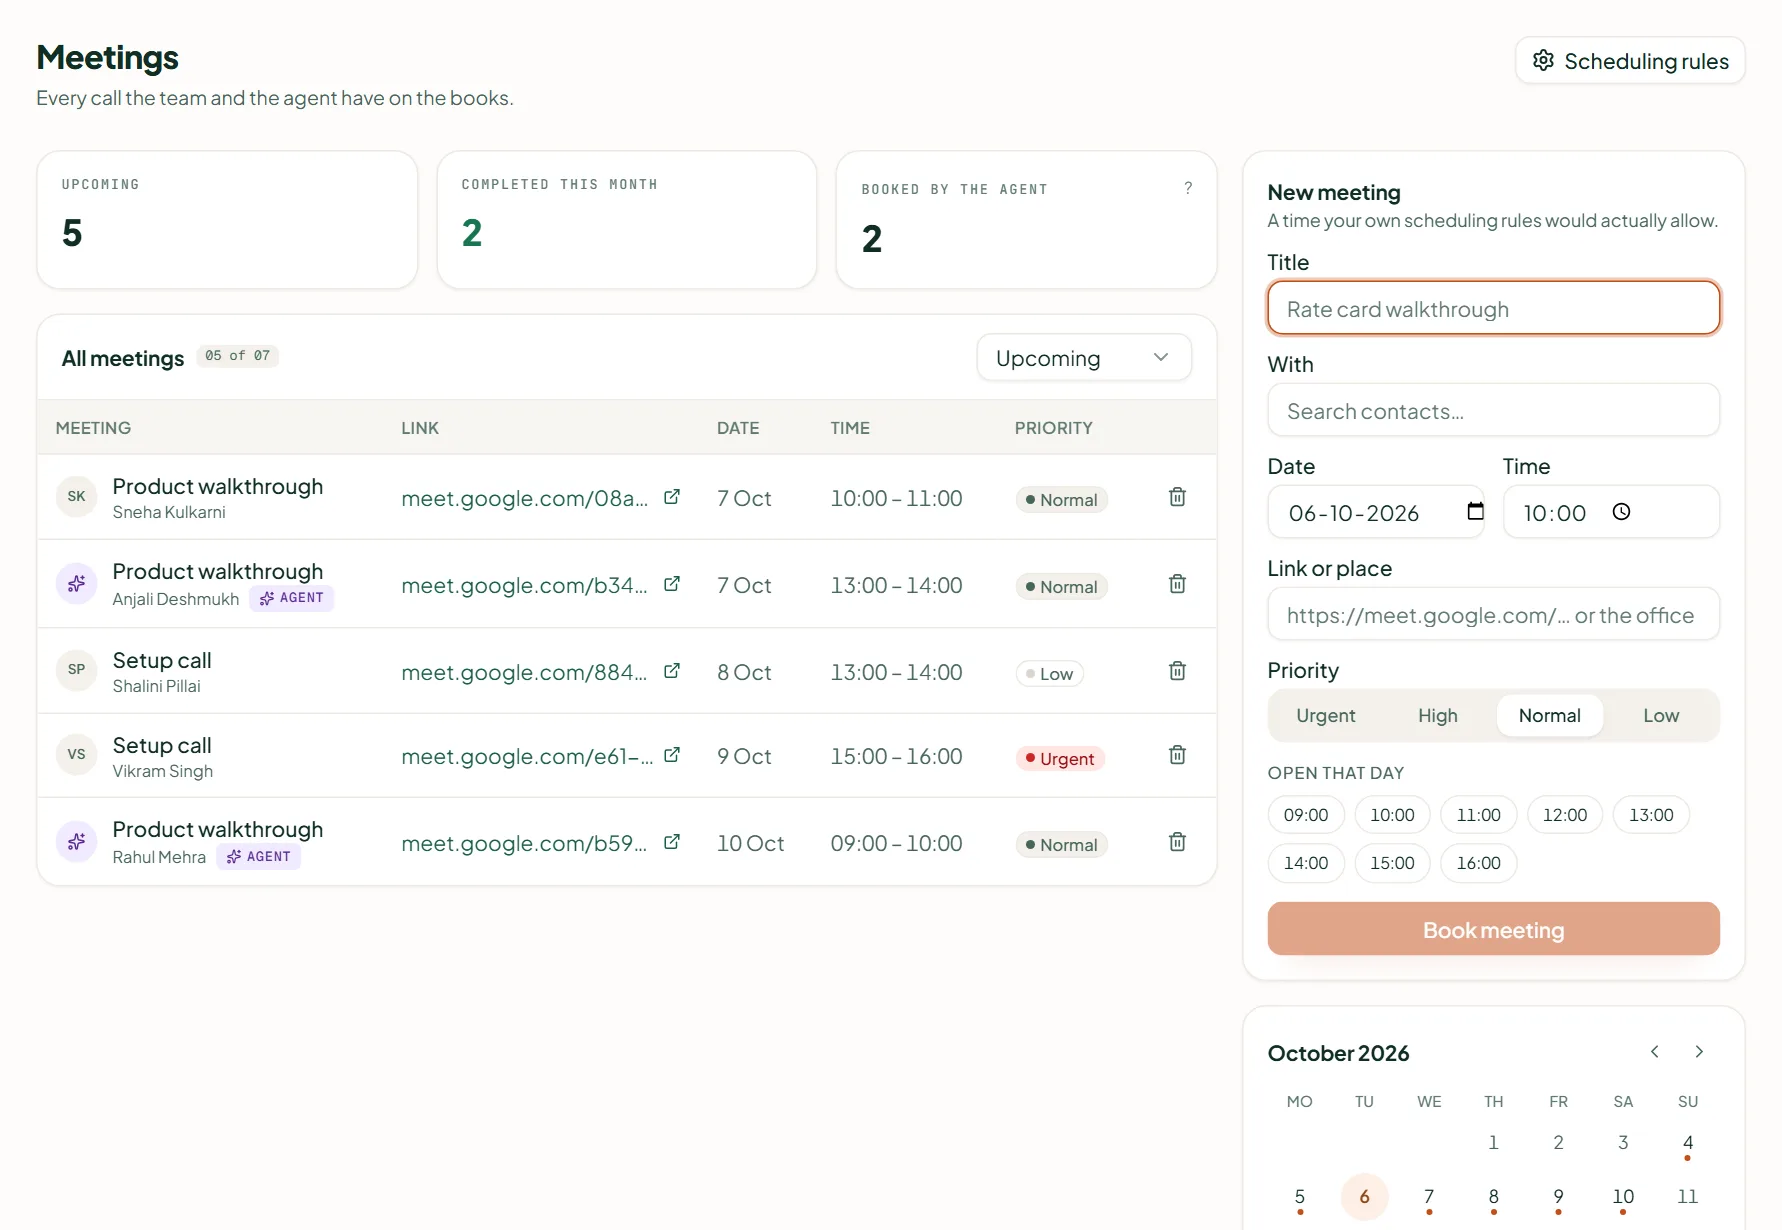Select High priority for new meeting

click(x=1438, y=716)
